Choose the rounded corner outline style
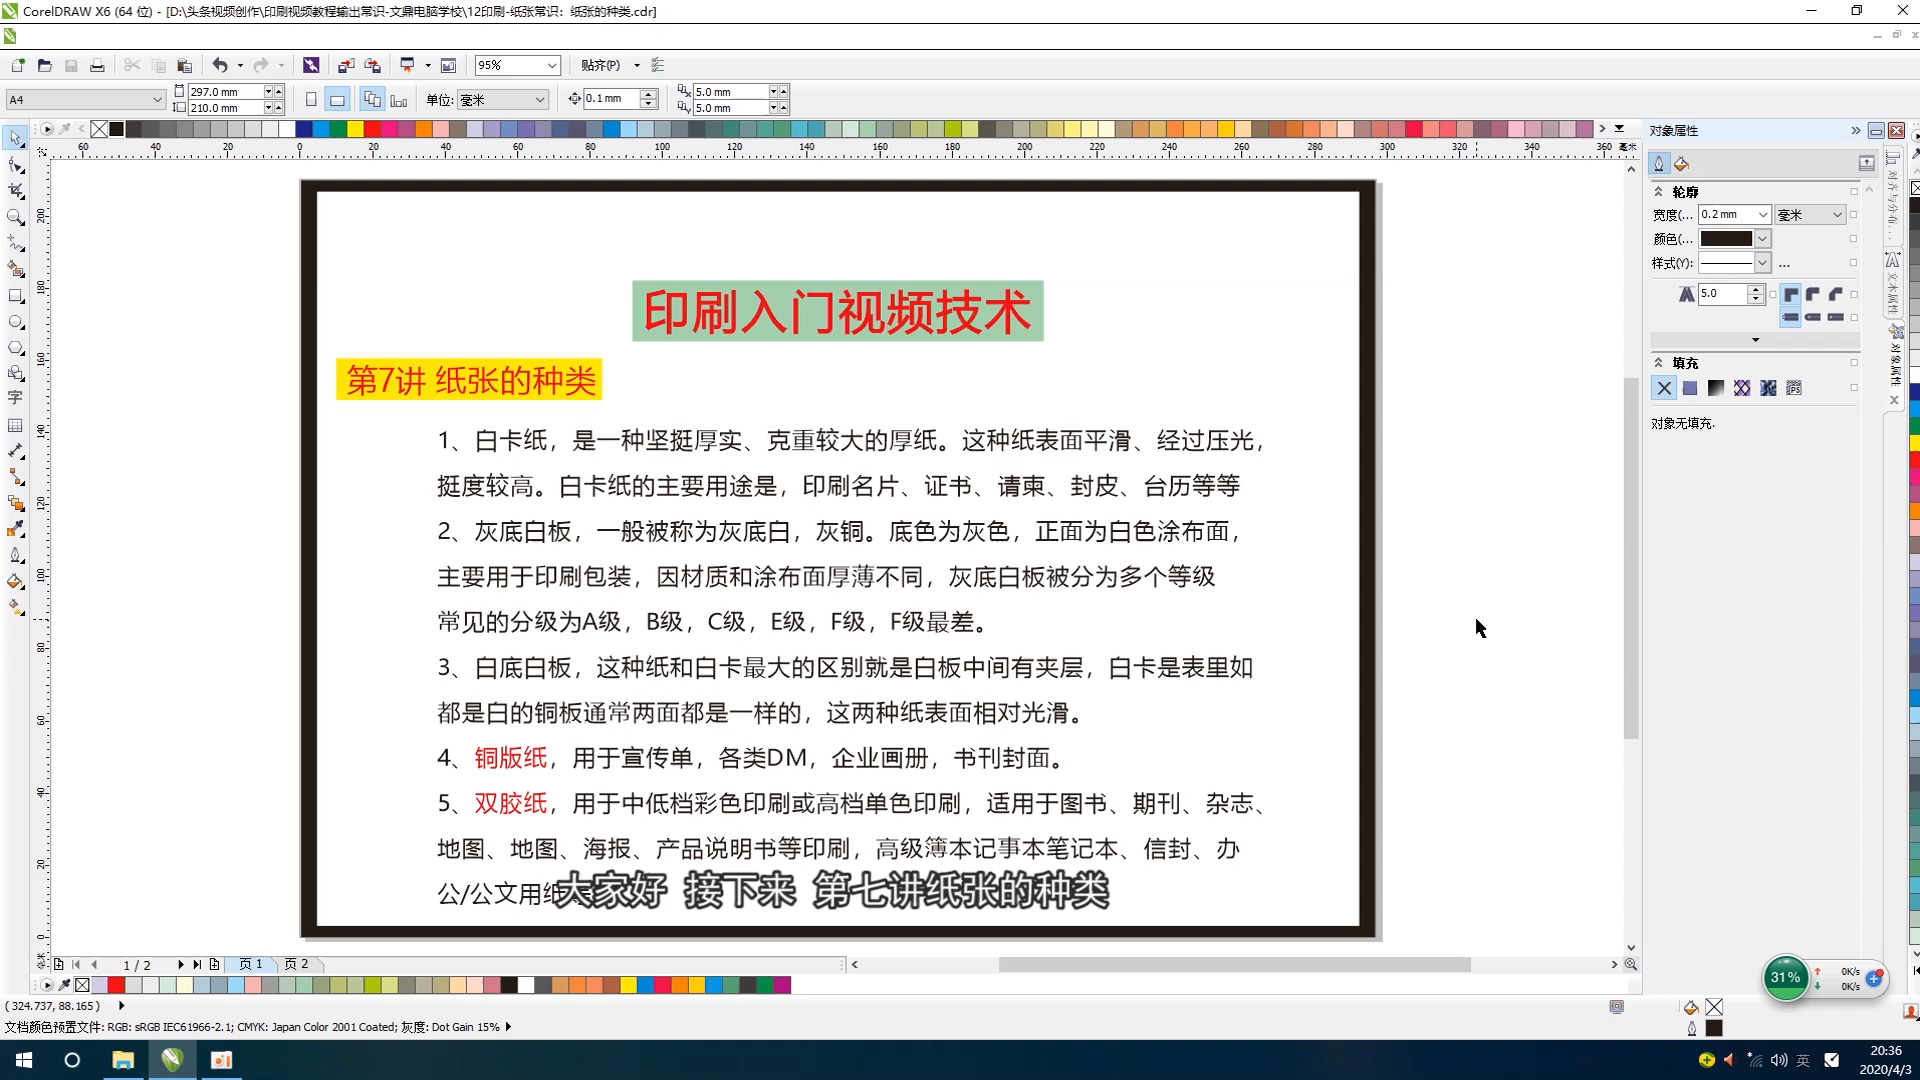The image size is (1920, 1080). point(1813,294)
